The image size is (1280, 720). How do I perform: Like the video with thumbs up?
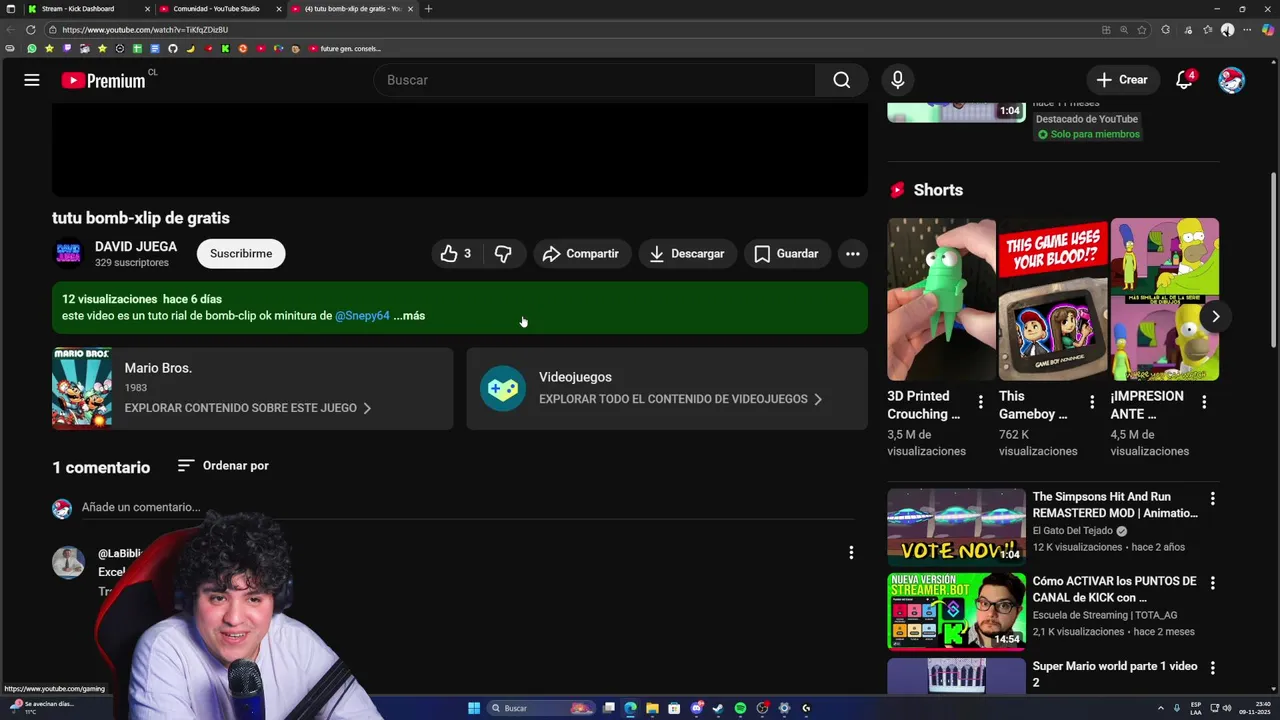point(456,254)
